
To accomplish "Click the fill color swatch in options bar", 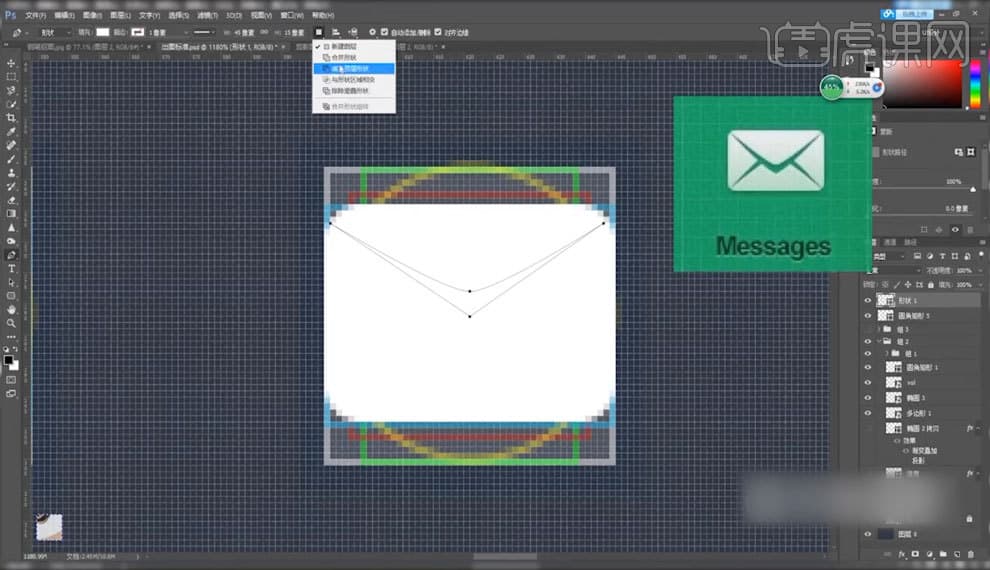I will point(102,32).
